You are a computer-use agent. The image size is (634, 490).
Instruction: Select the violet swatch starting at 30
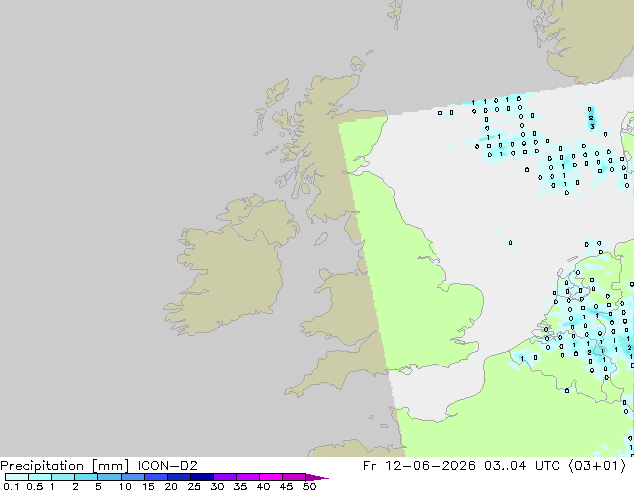(225, 477)
